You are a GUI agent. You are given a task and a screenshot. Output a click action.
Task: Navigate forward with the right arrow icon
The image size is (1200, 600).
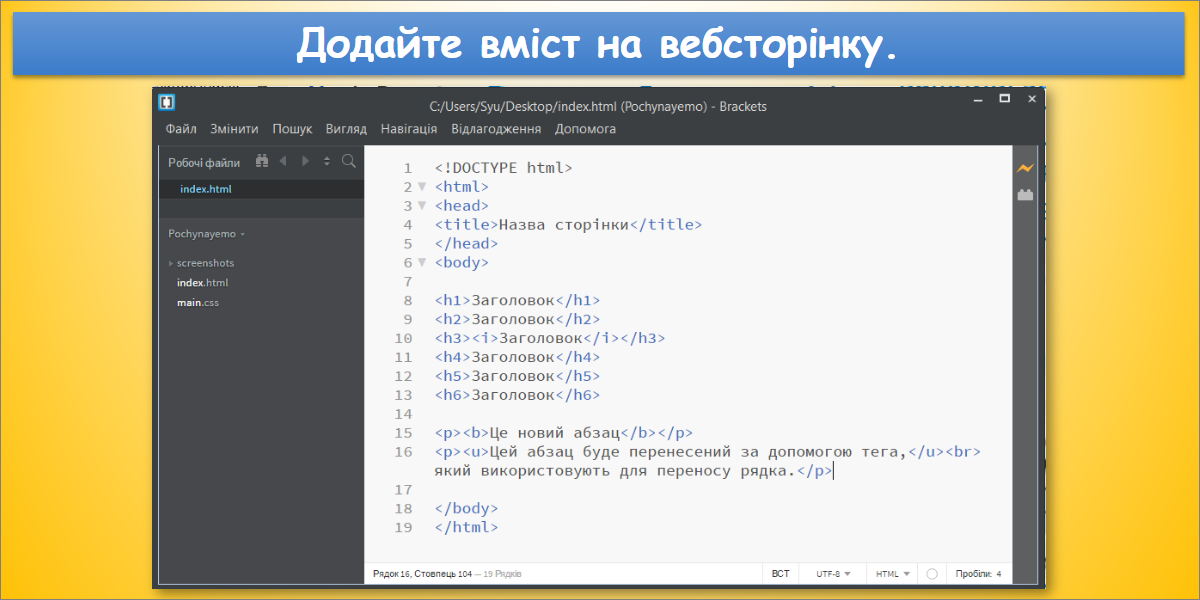coord(305,161)
